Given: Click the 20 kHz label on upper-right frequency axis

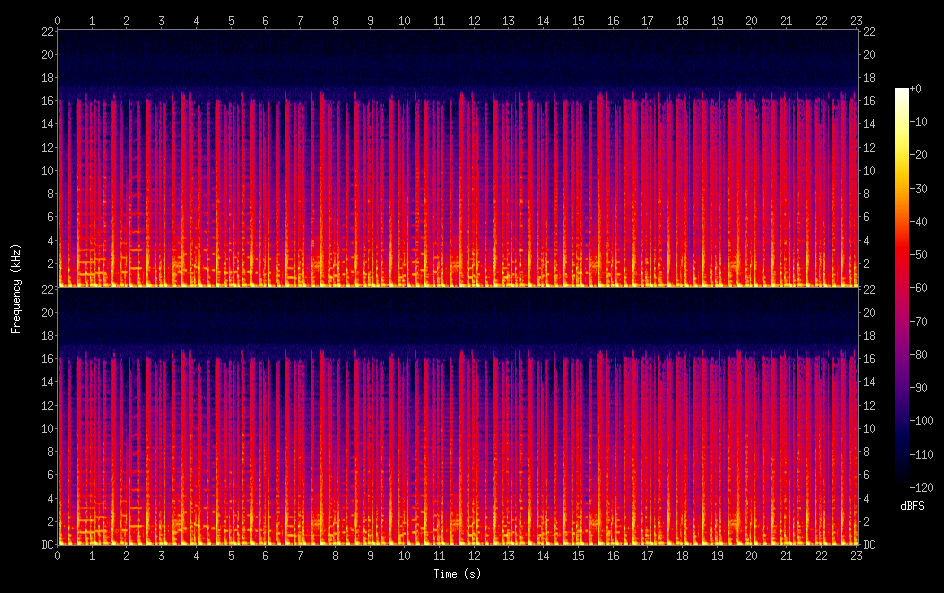Looking at the screenshot, I should (869, 55).
